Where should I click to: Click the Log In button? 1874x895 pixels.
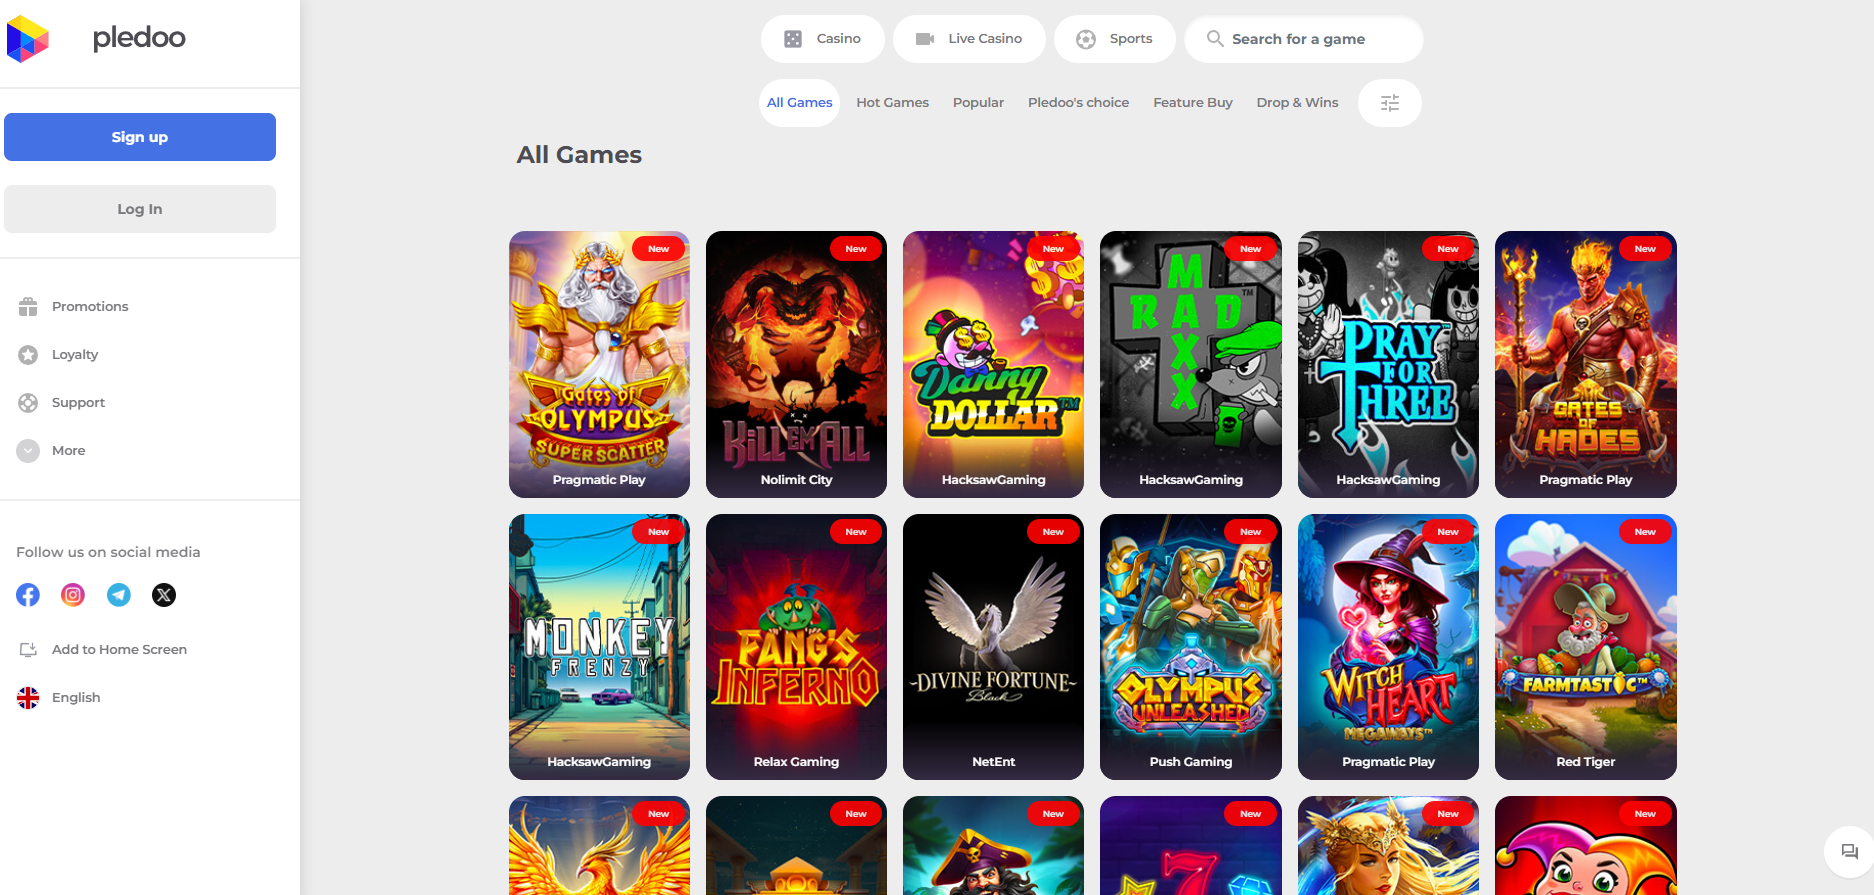[x=140, y=209]
